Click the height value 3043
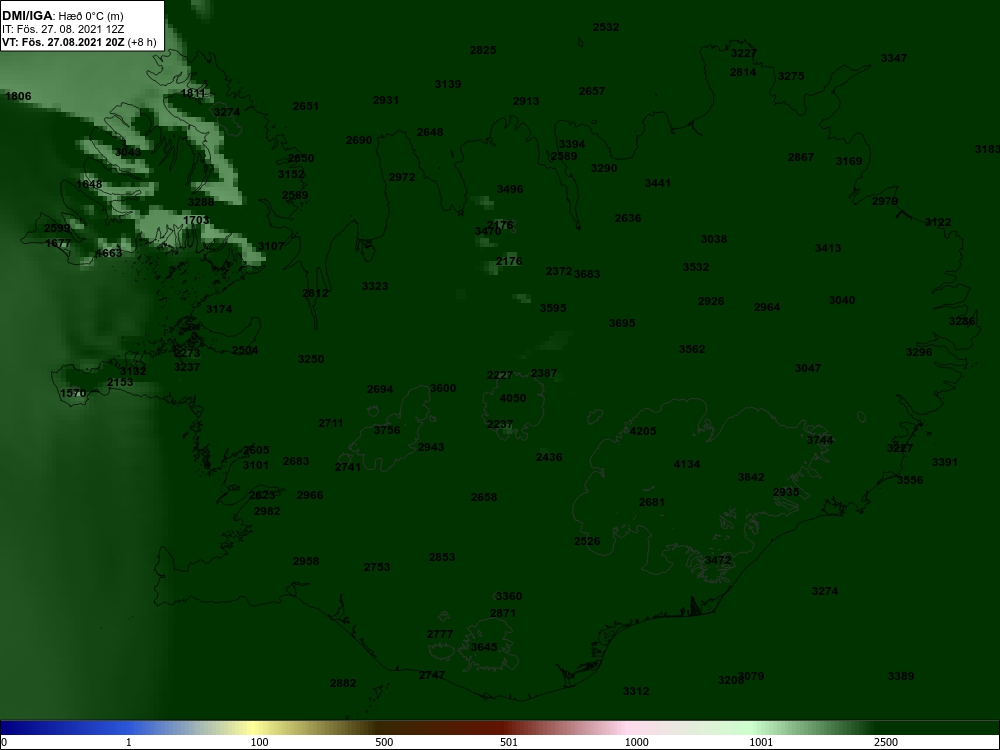Image resolution: width=1000 pixels, height=750 pixels. coord(128,152)
